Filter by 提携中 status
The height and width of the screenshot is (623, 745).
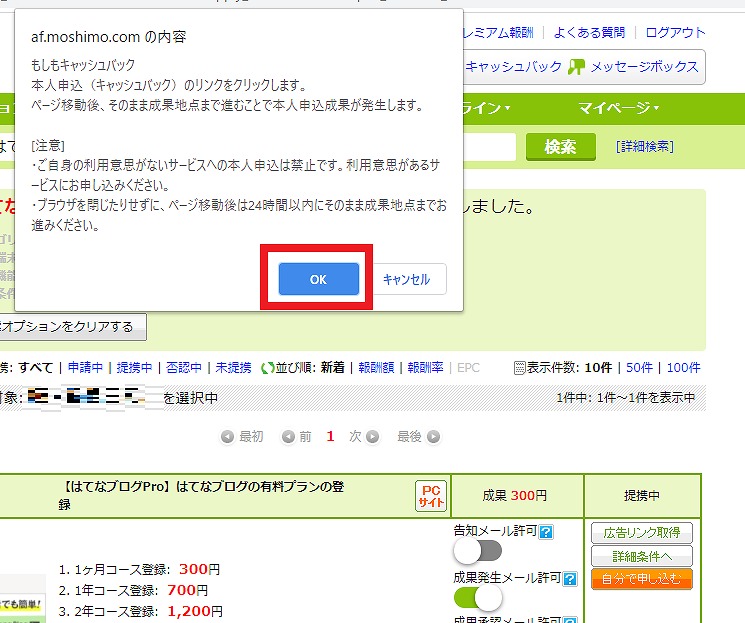click(134, 367)
